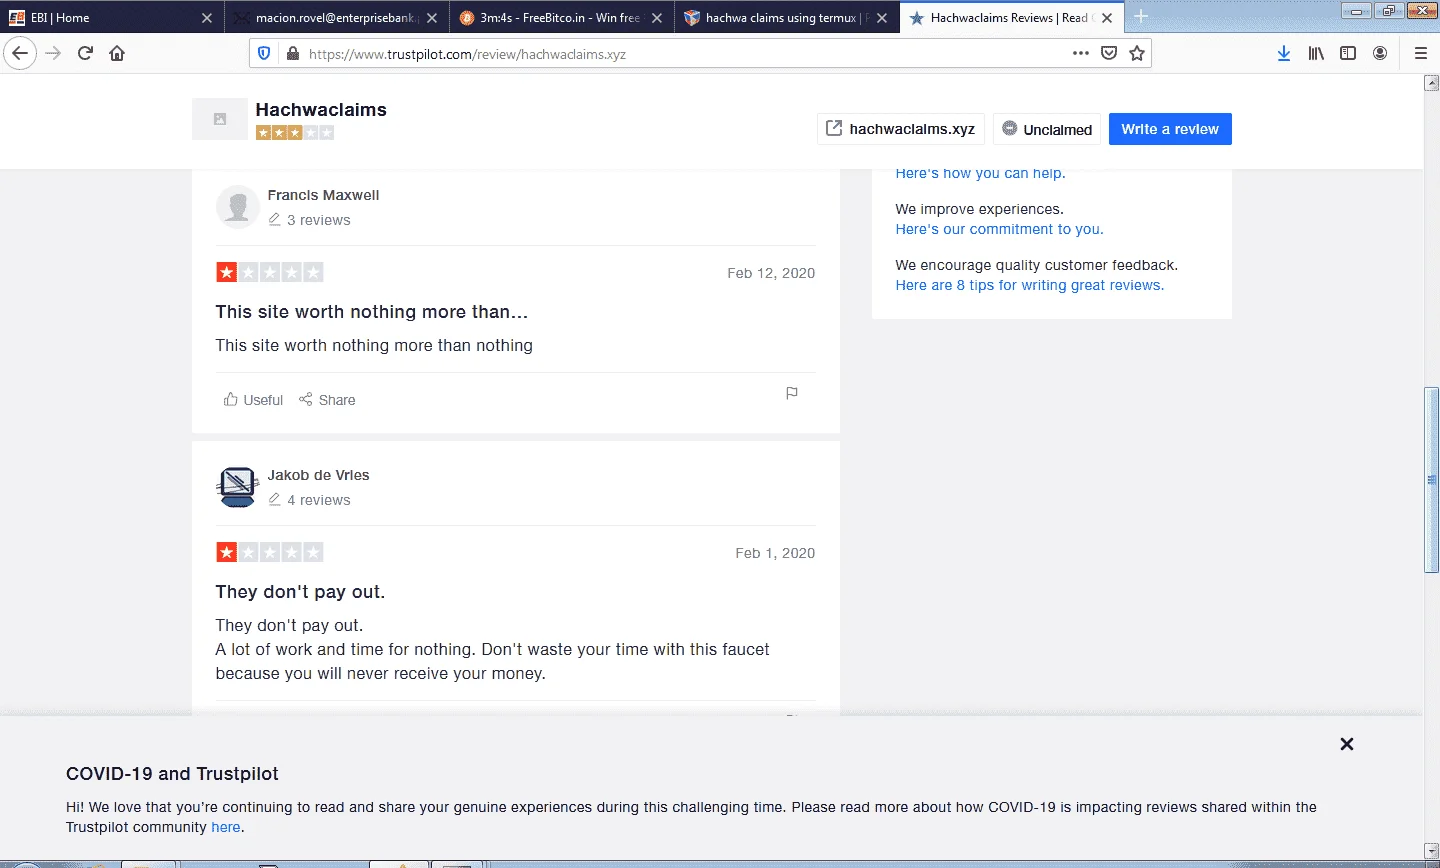Image resolution: width=1440 pixels, height=868 pixels.
Task: Reload the current page
Action: pyautogui.click(x=86, y=54)
